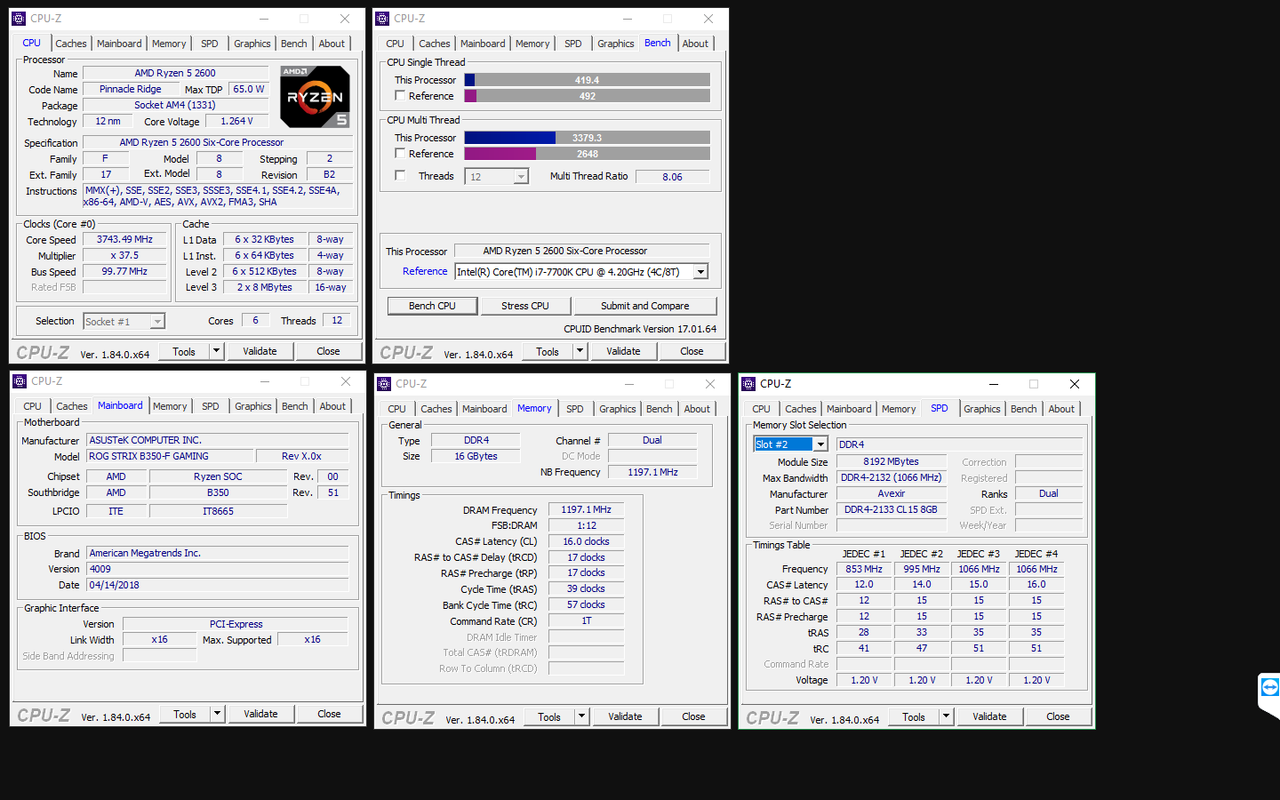Click the multi-thread score progress bar
The width and height of the screenshot is (1280, 800).
[586, 137]
